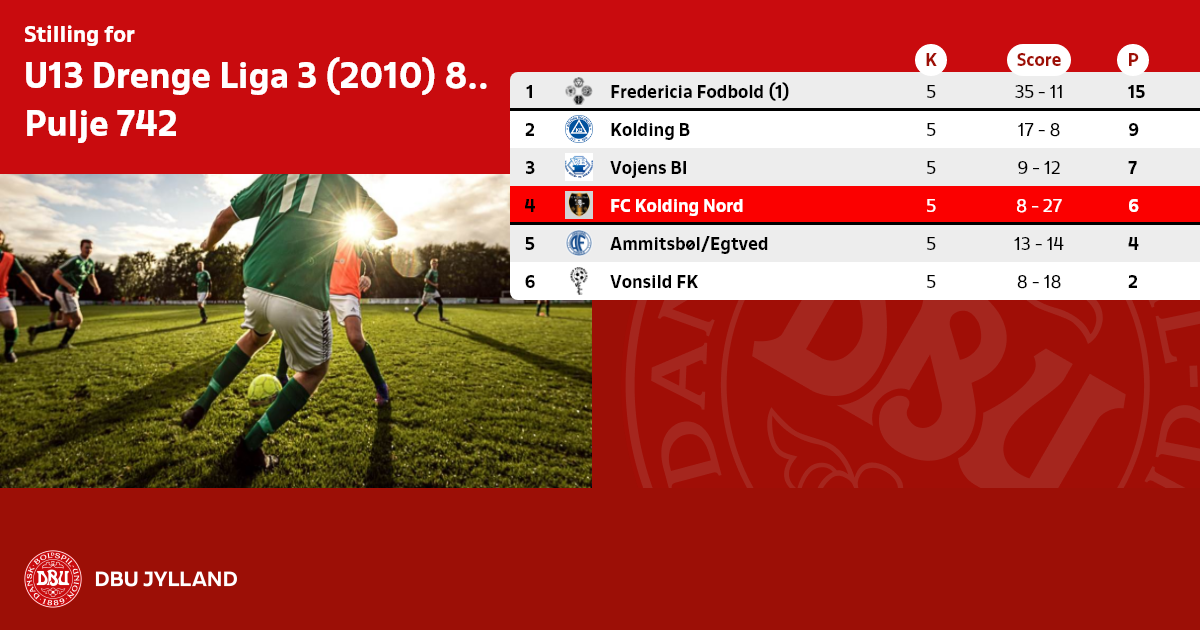The height and width of the screenshot is (630, 1200).
Task: Click Fredericia's 35 - 11 score
Action: 1039,92
